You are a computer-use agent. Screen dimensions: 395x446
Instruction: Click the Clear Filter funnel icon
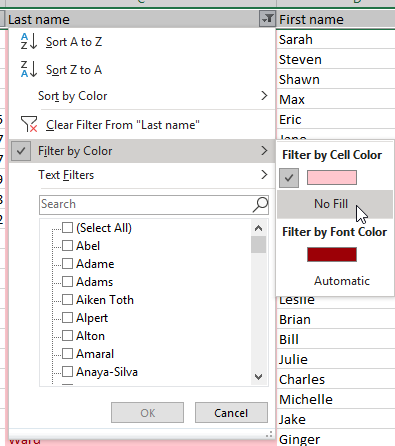(x=29, y=124)
